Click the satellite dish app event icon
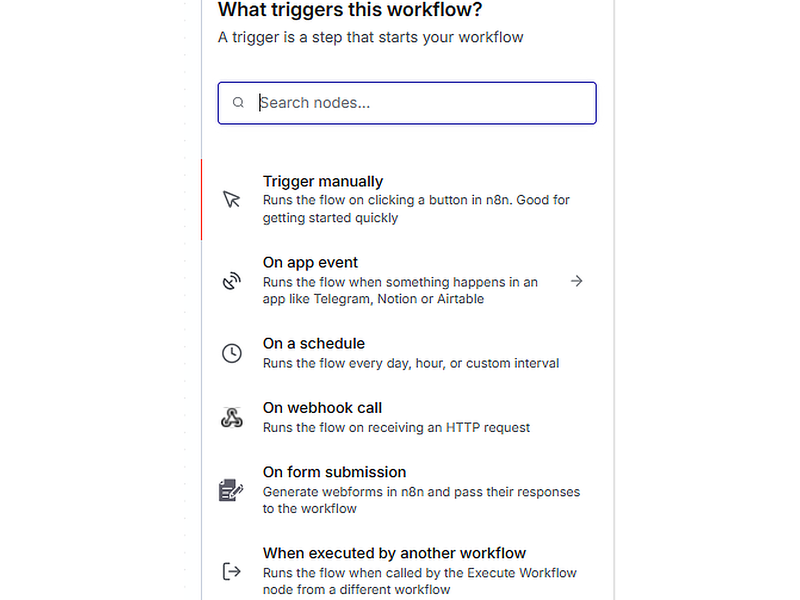Image resolution: width=800 pixels, height=600 pixels. (231, 281)
